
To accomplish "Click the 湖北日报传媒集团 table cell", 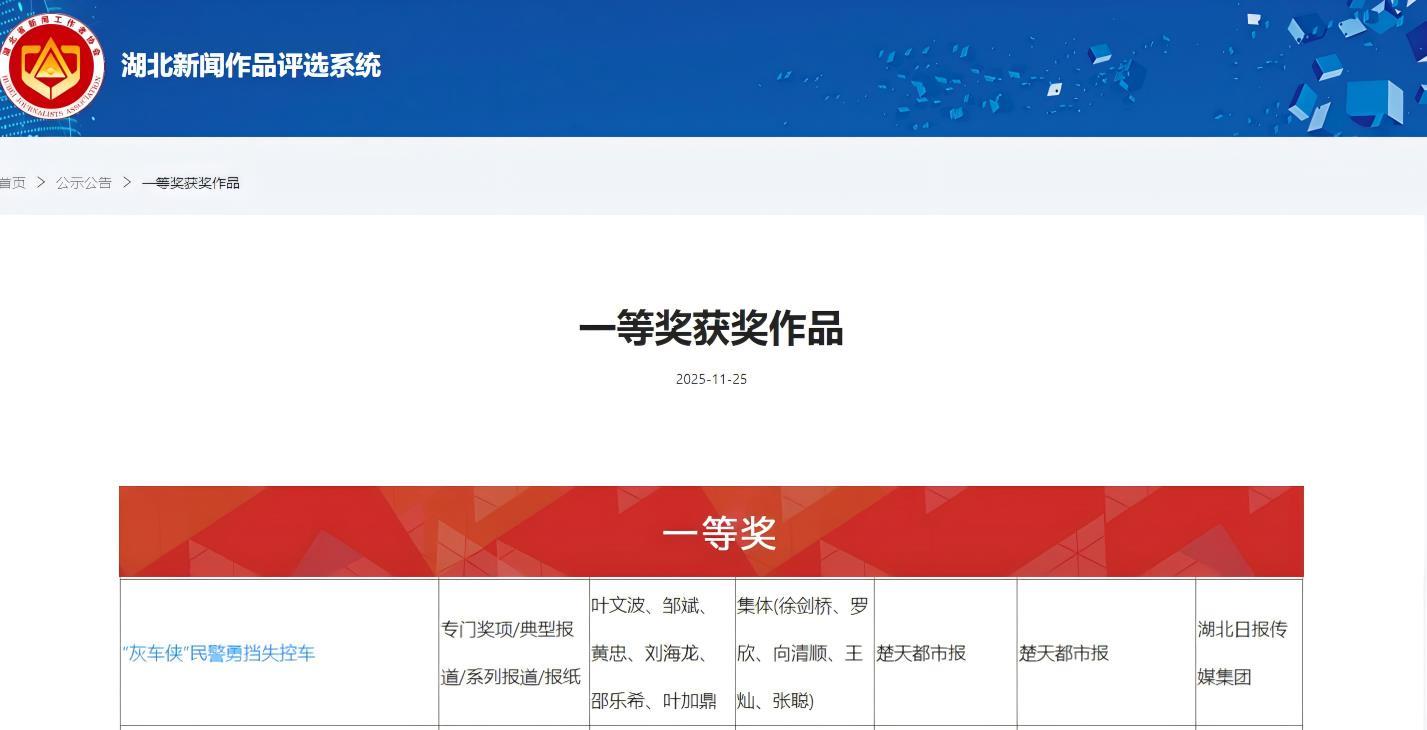I will tap(1242, 653).
